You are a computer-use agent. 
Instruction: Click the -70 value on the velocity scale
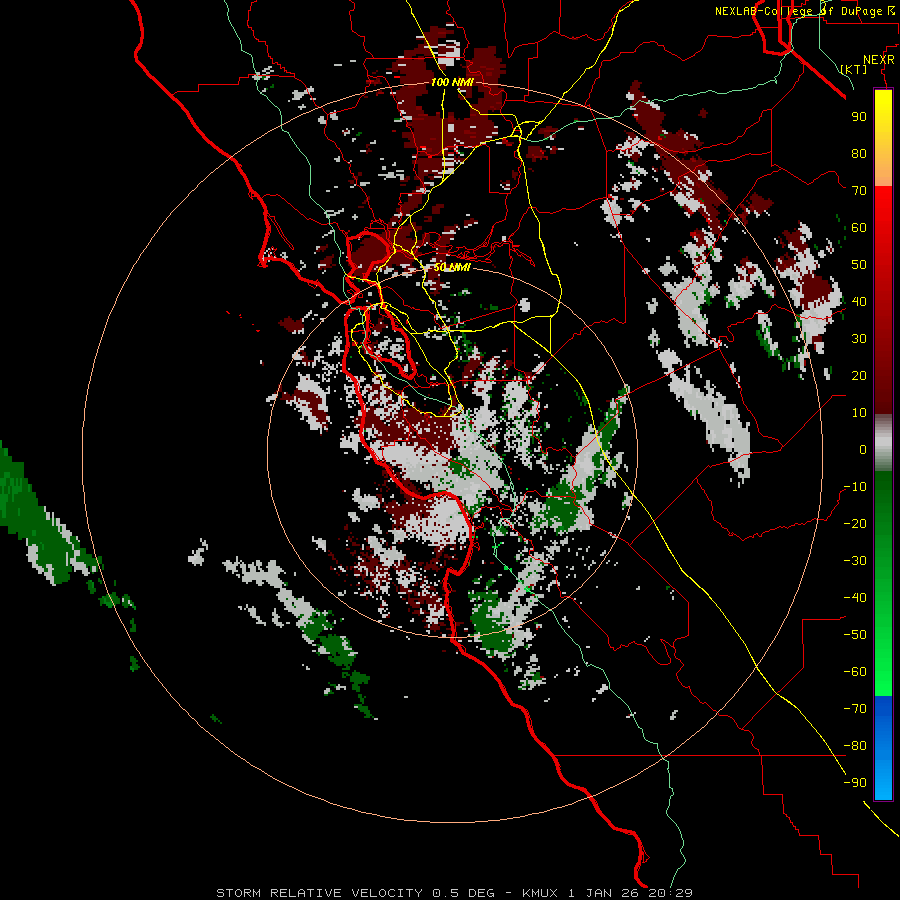855,709
